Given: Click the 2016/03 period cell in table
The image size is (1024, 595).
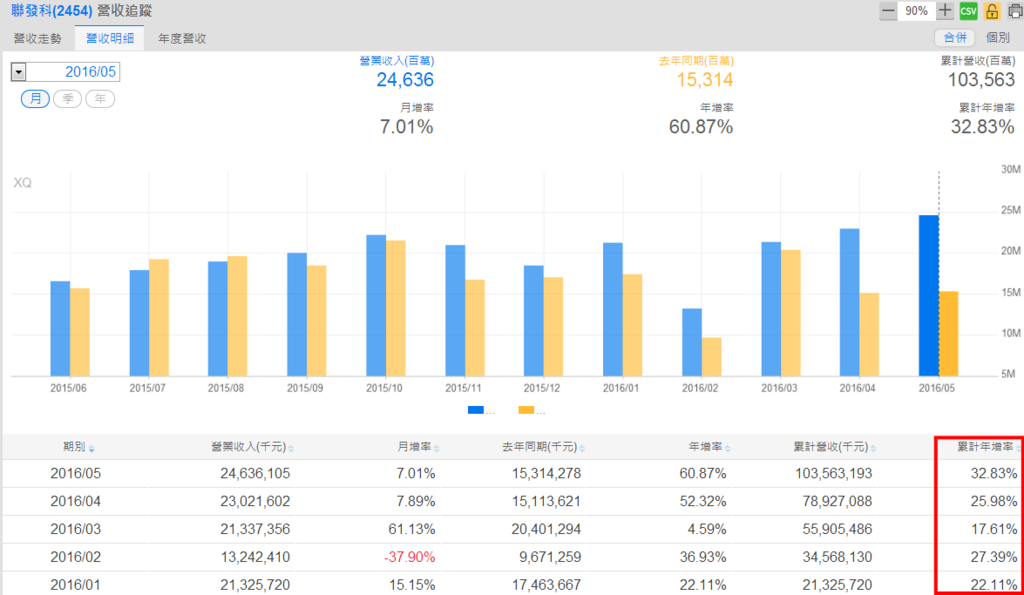Looking at the screenshot, I should (76, 529).
